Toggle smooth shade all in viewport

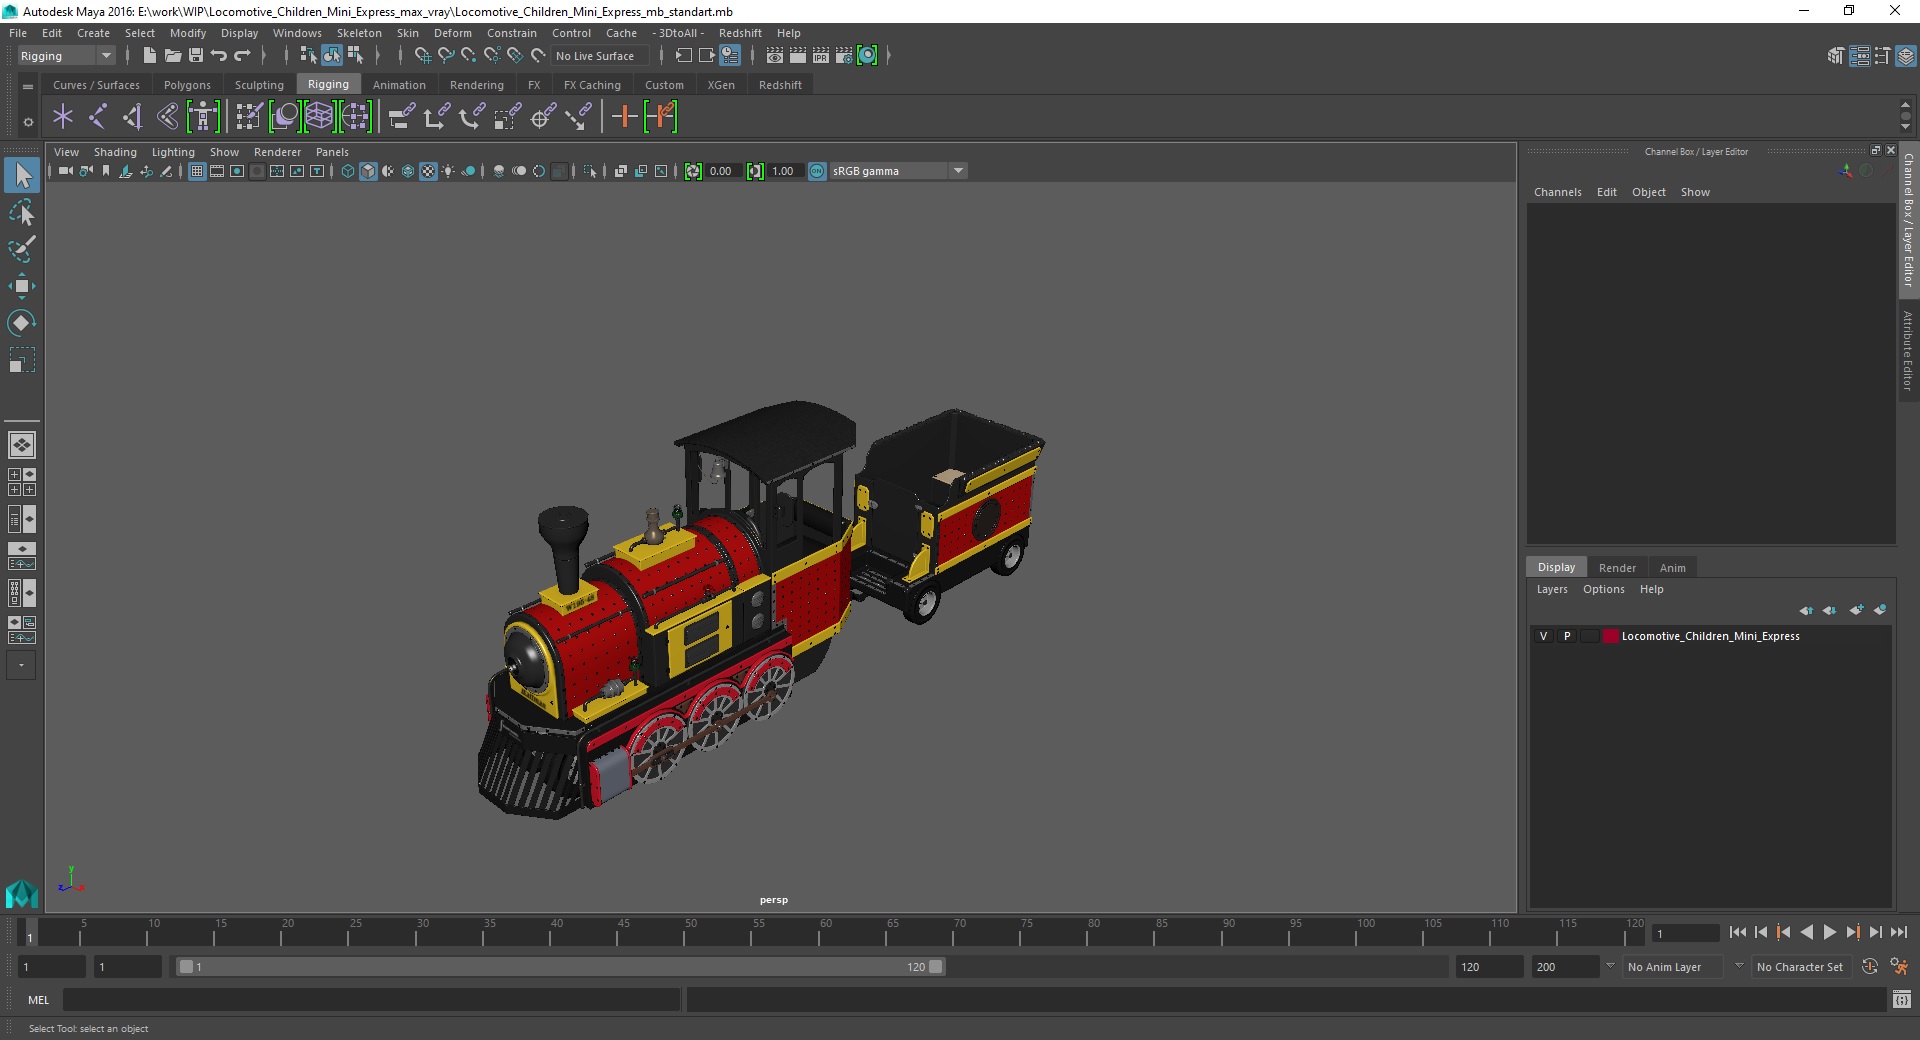click(x=368, y=171)
